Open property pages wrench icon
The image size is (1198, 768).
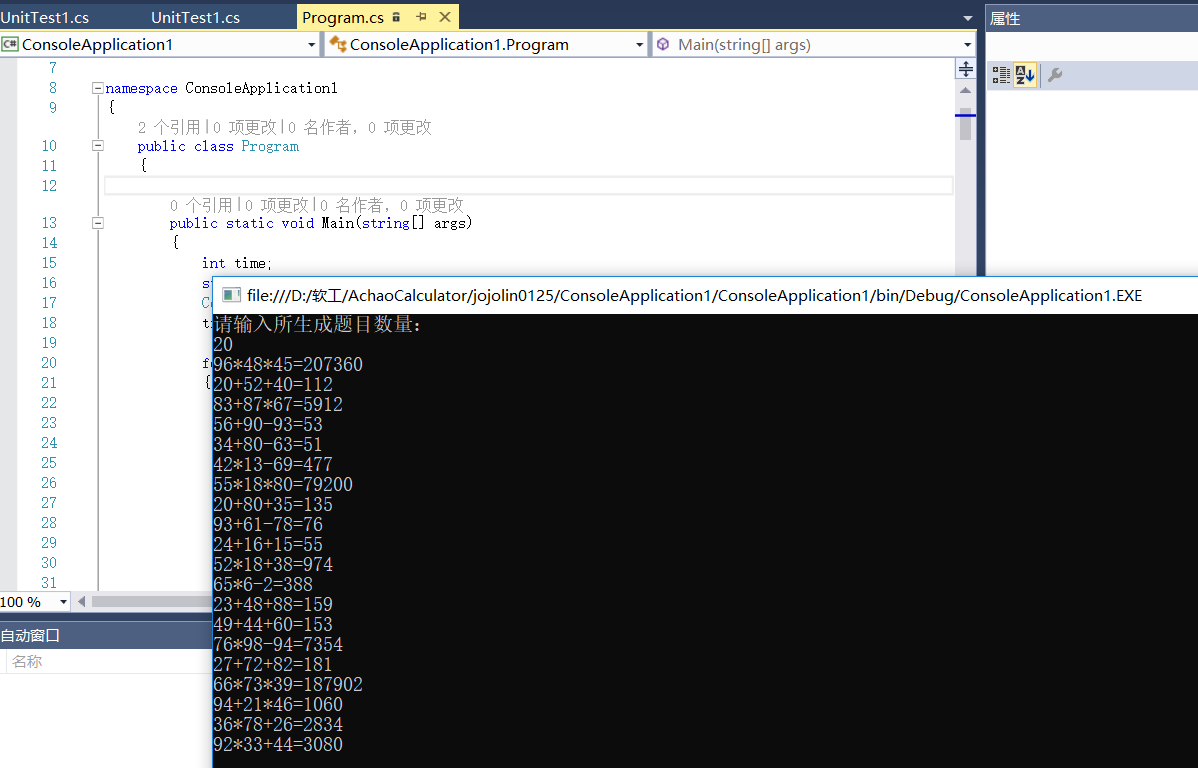(x=1055, y=75)
